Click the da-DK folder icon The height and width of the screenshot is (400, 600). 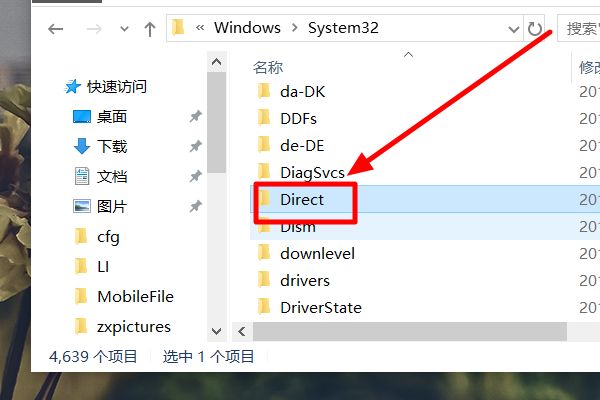point(264,91)
